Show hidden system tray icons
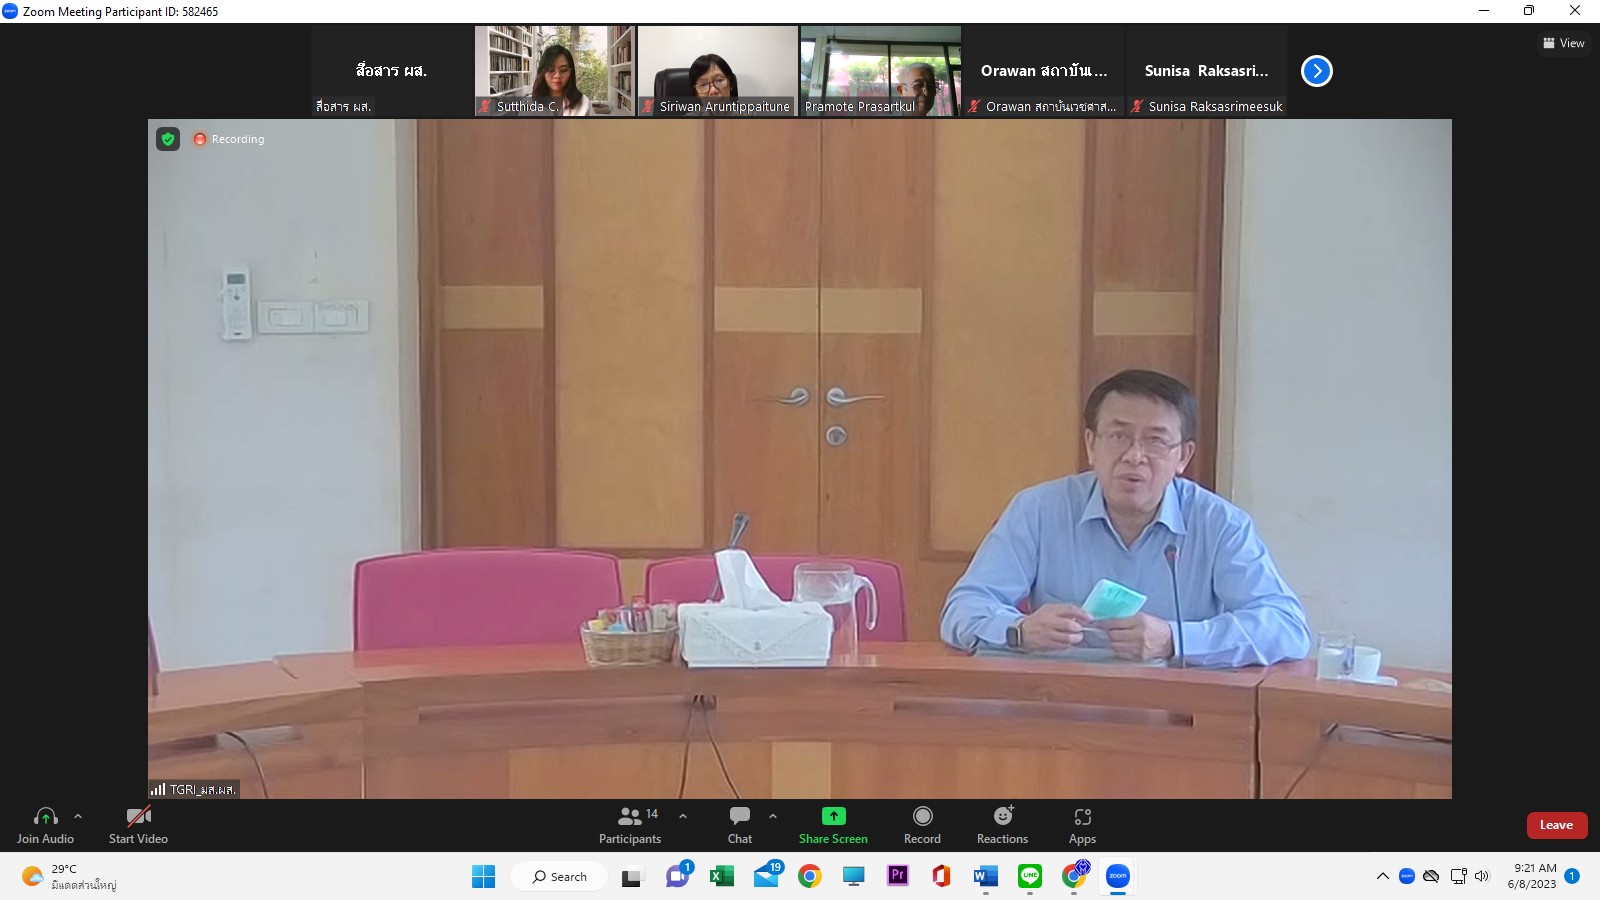 click(1383, 877)
